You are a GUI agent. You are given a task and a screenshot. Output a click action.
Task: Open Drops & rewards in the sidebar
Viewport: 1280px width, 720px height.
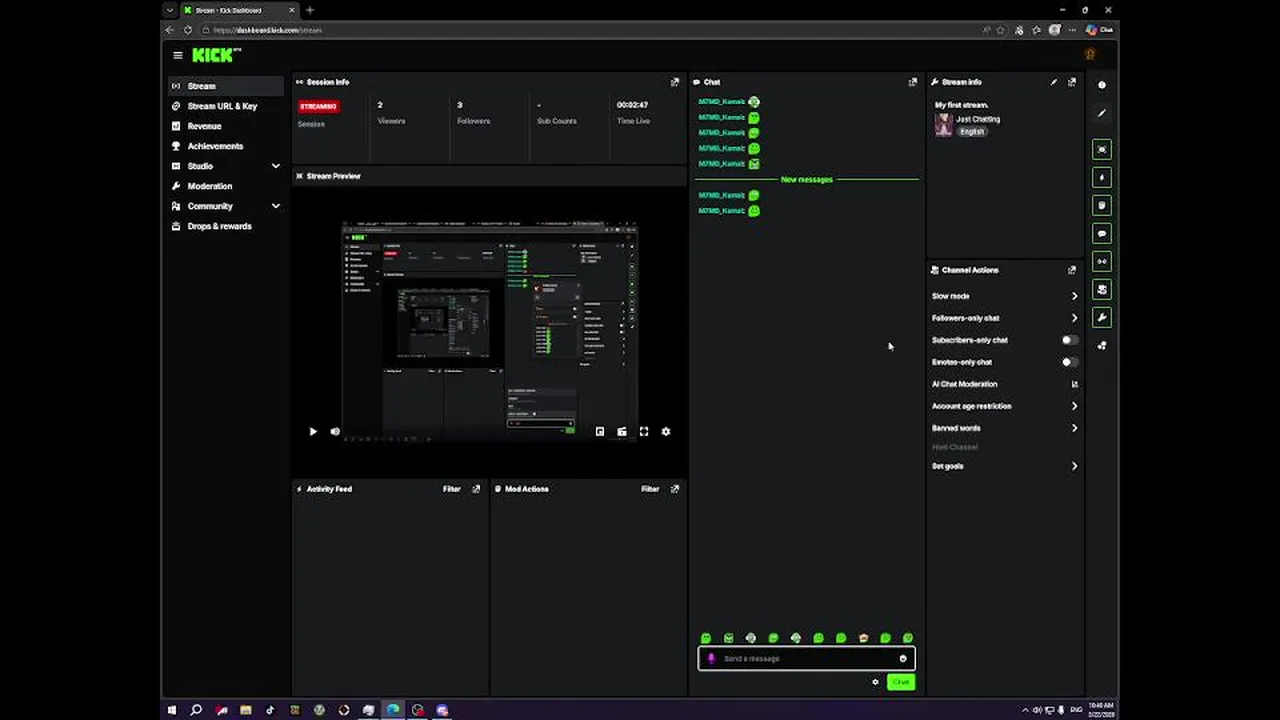[x=227, y=226]
